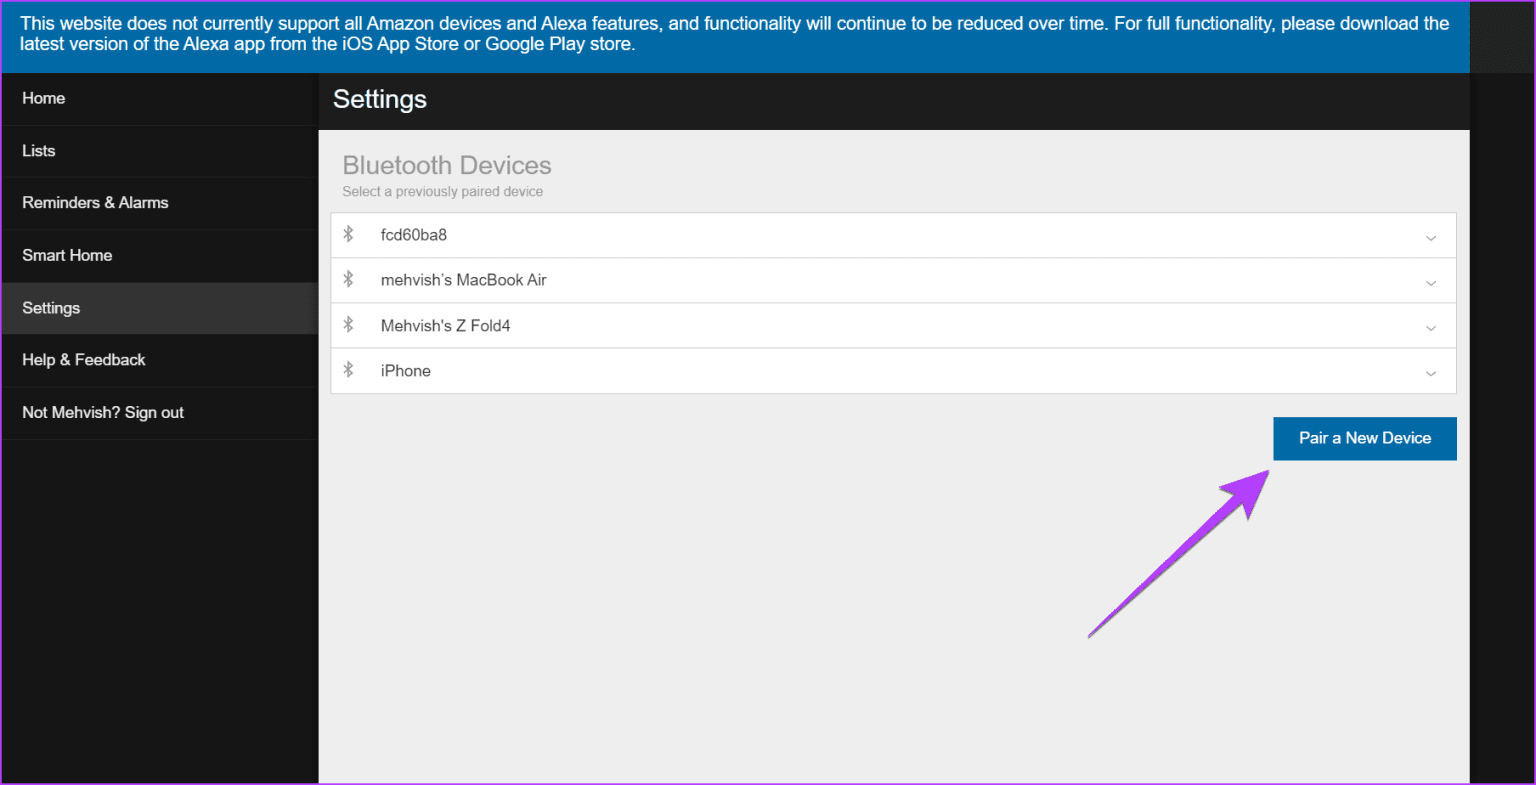The image size is (1536, 785).
Task: Click the Bluetooth Devices heading
Action: (447, 165)
